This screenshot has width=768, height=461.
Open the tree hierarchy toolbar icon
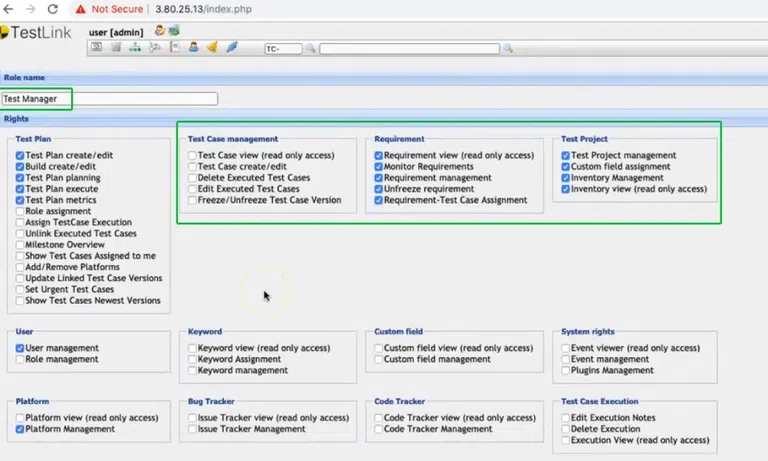(x=135, y=47)
